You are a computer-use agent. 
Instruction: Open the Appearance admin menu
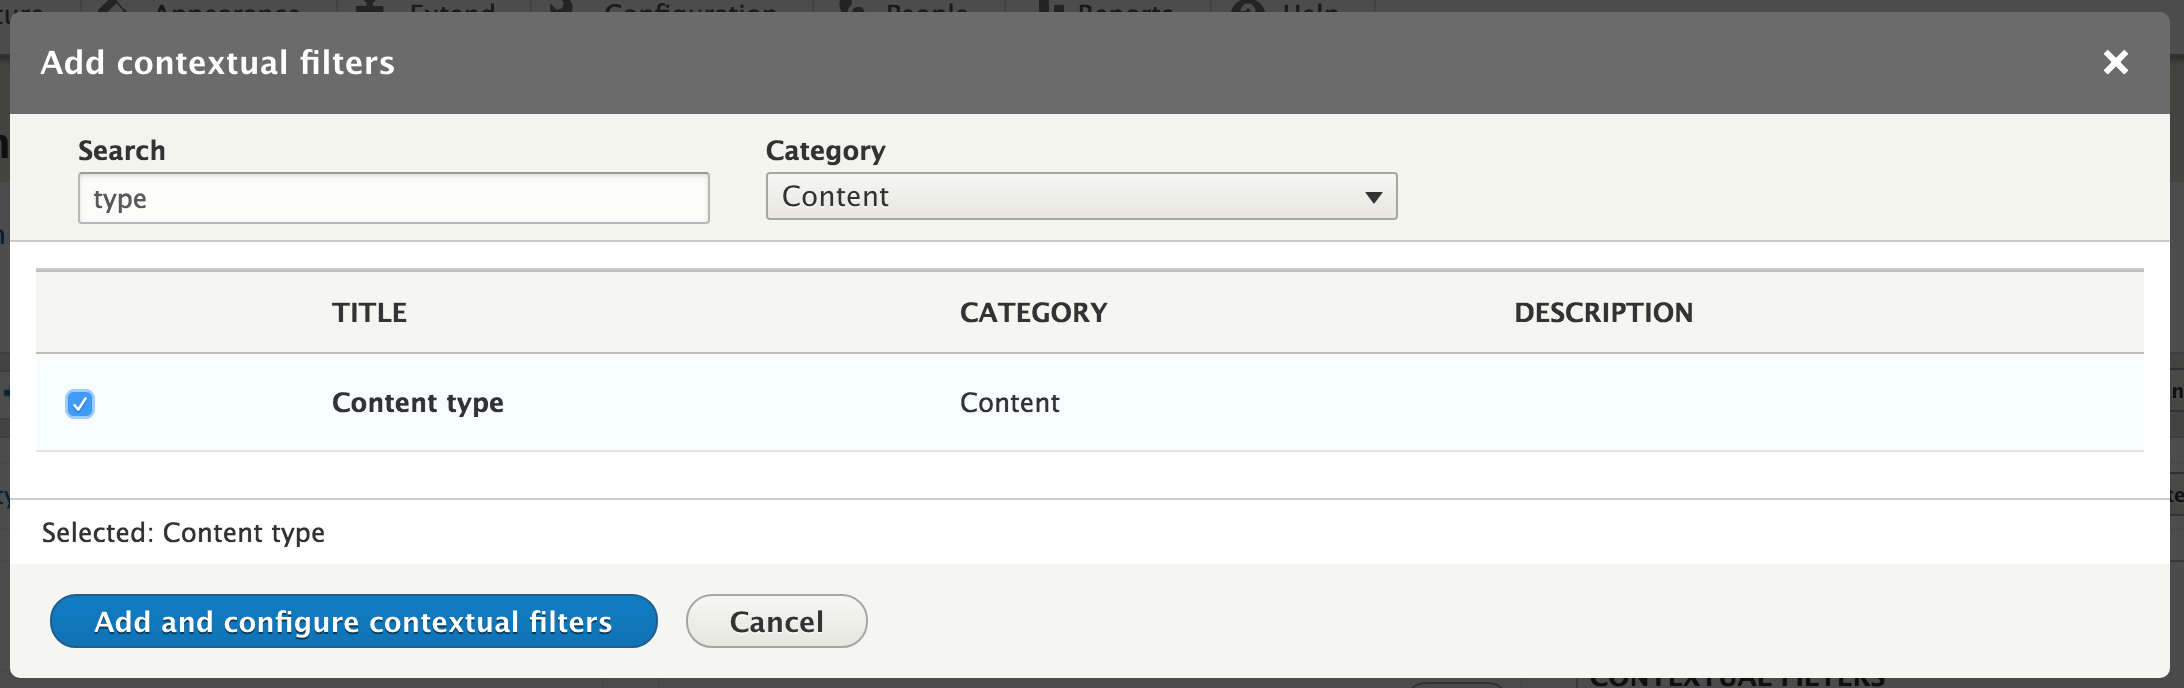point(225,7)
